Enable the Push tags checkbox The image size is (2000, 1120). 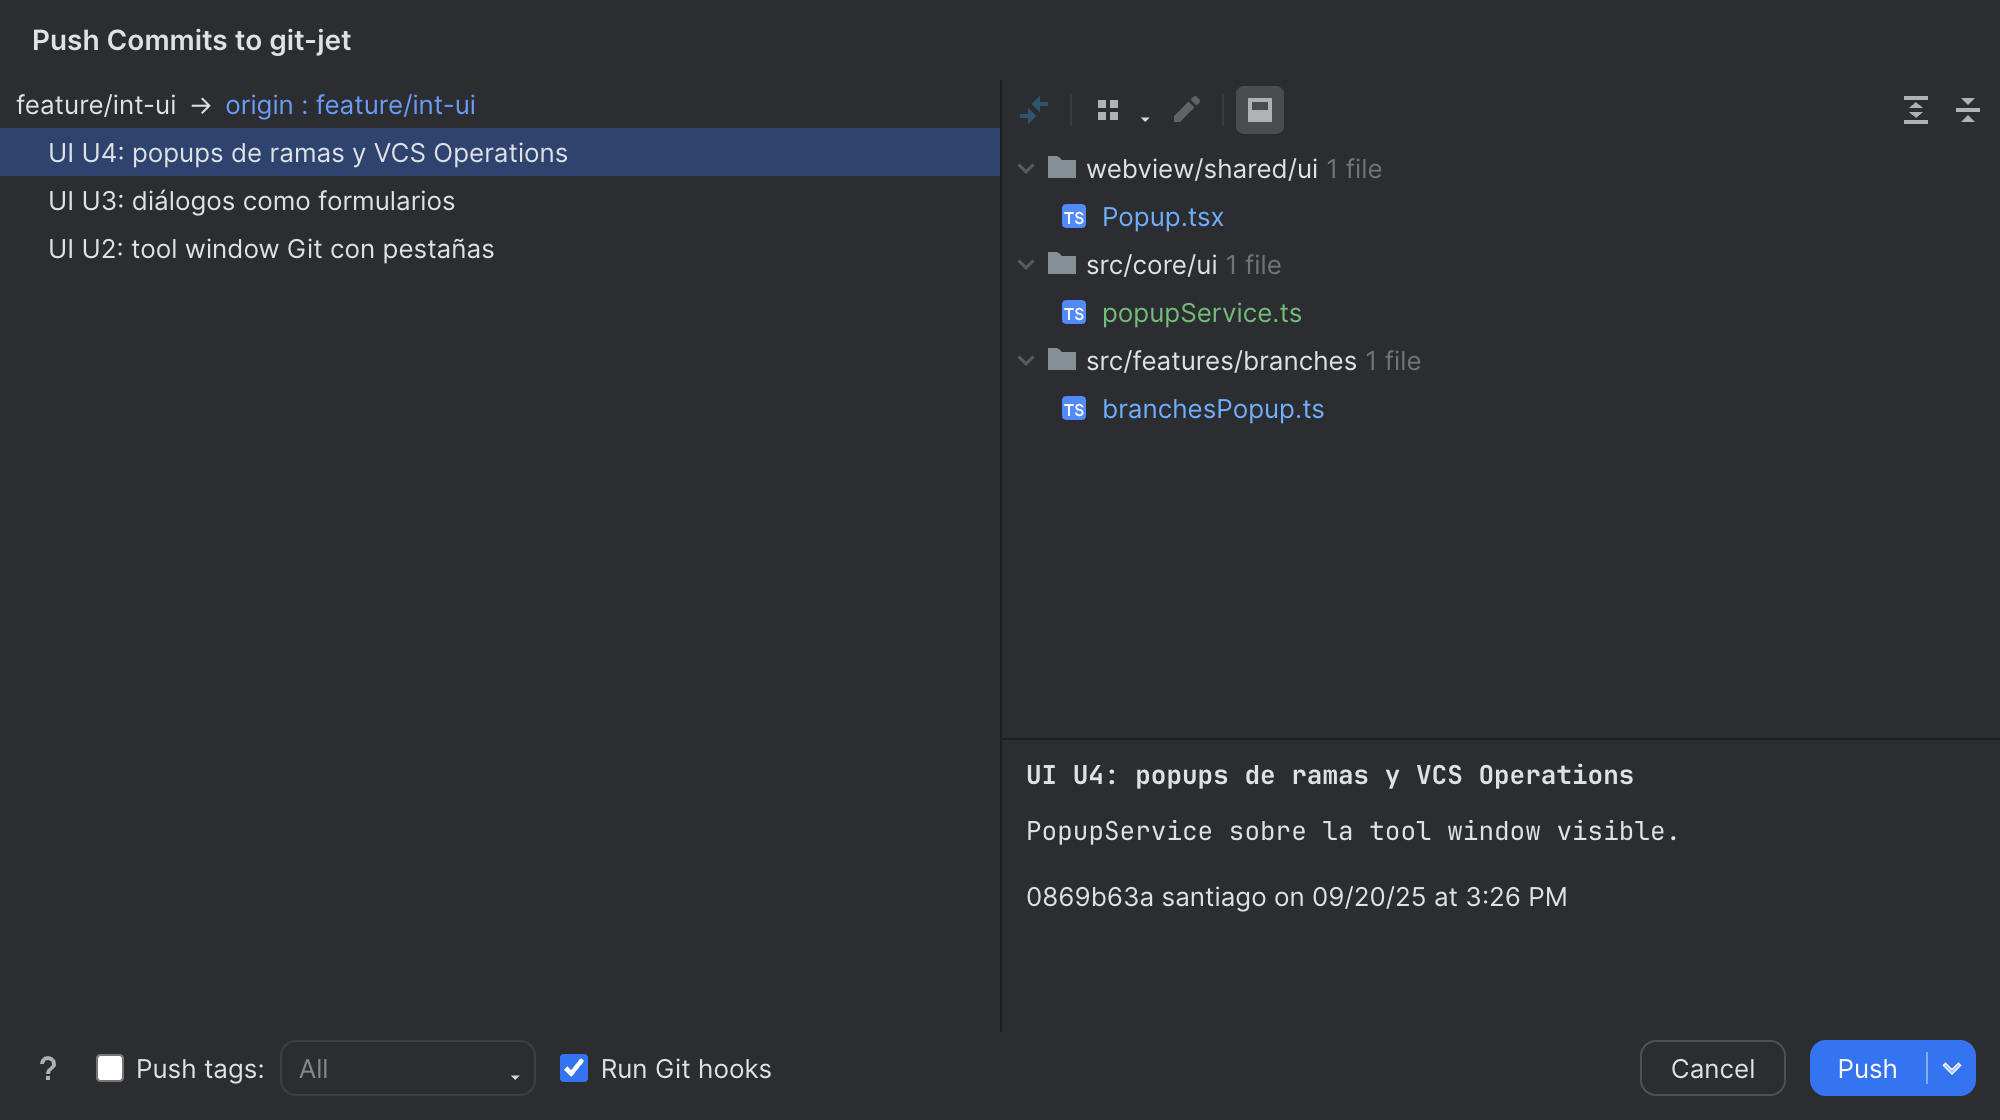pyautogui.click(x=110, y=1068)
